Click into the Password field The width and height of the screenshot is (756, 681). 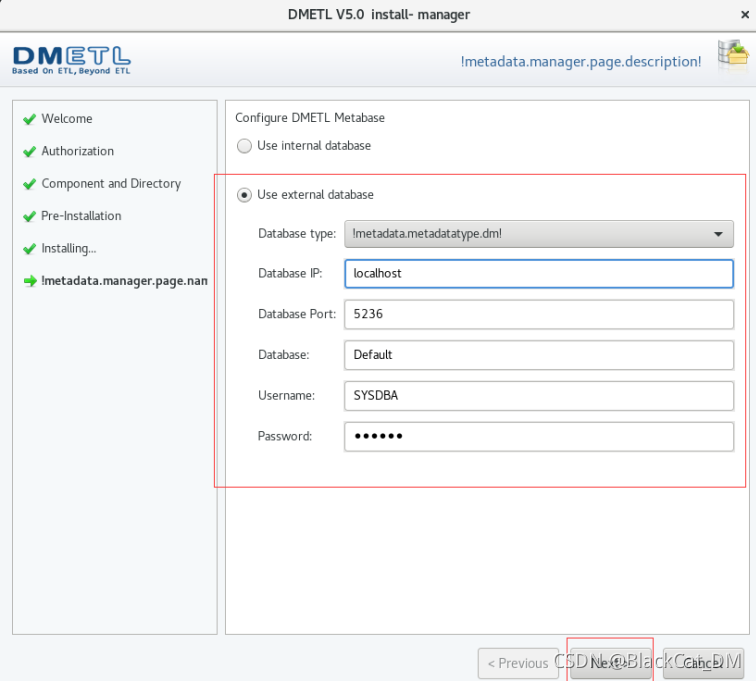tap(539, 436)
